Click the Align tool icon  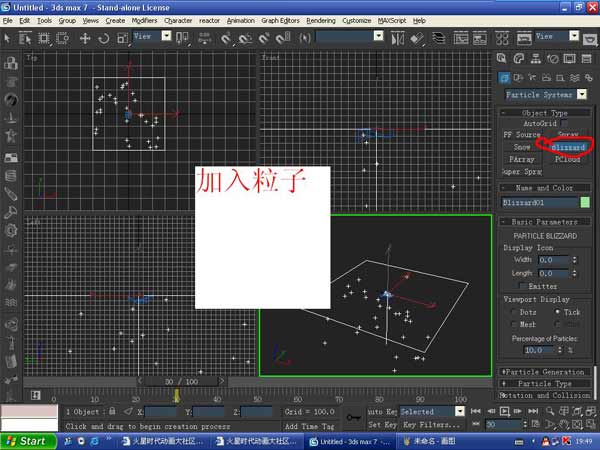(417, 38)
